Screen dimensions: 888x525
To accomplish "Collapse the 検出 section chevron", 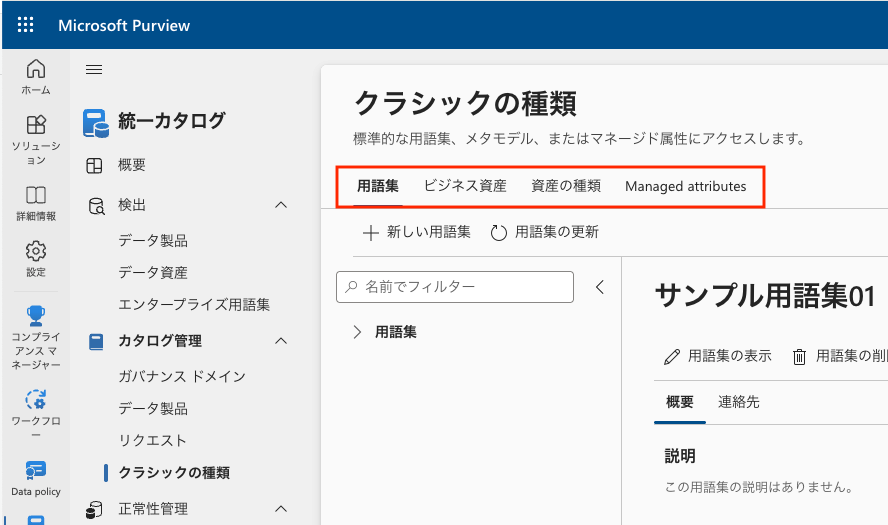I will click(281, 205).
